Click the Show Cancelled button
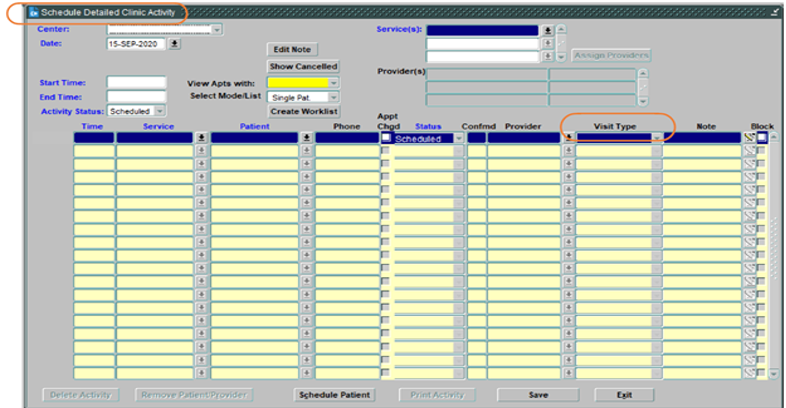Image resolution: width=786 pixels, height=408 pixels. (303, 66)
